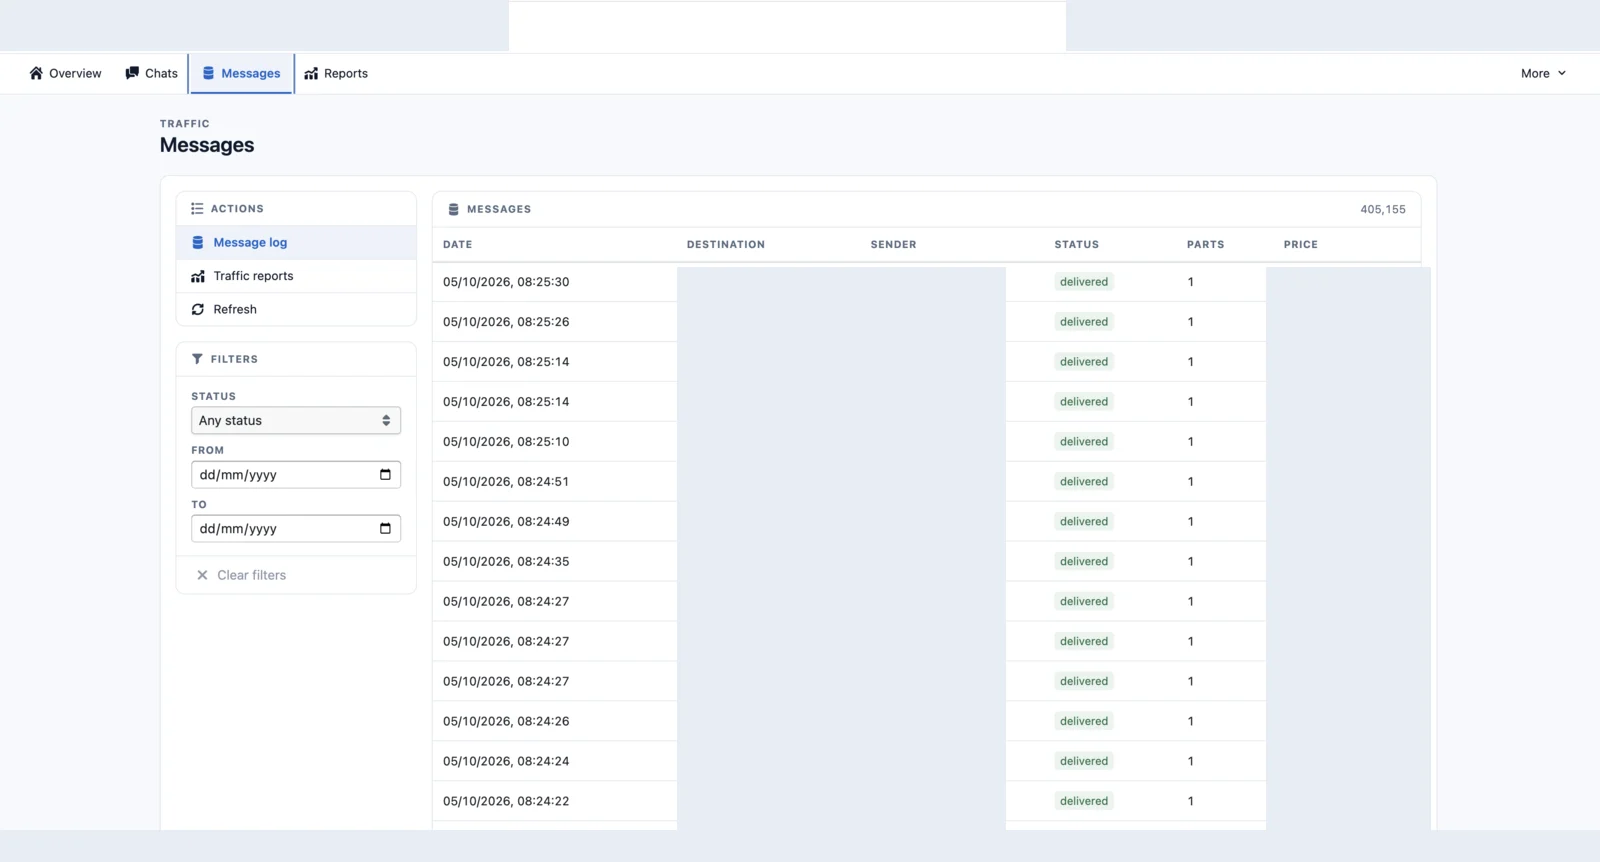Click the Messages panel header icon
The height and width of the screenshot is (862, 1600).
(x=453, y=209)
